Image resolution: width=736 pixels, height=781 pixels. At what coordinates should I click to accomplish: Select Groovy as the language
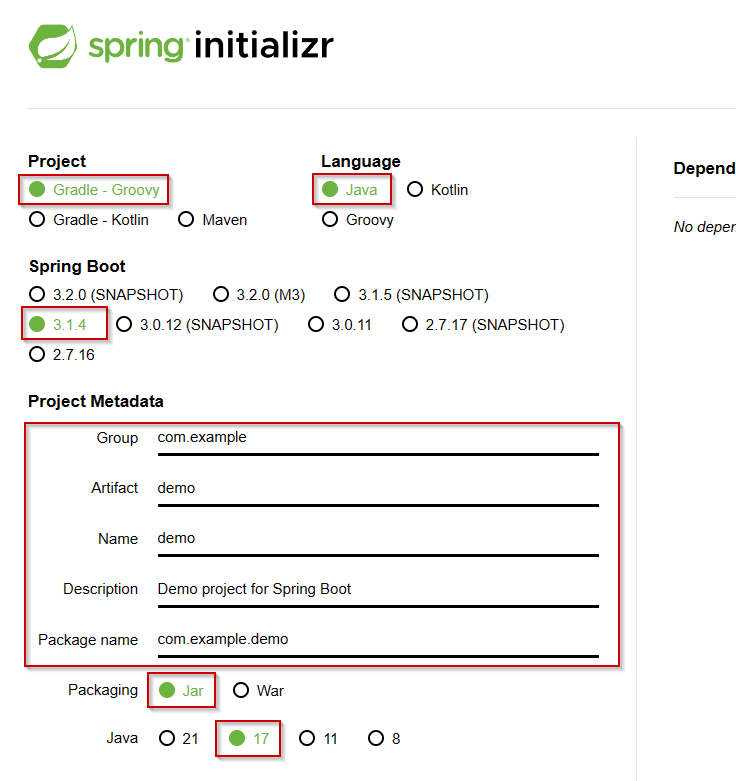point(358,220)
